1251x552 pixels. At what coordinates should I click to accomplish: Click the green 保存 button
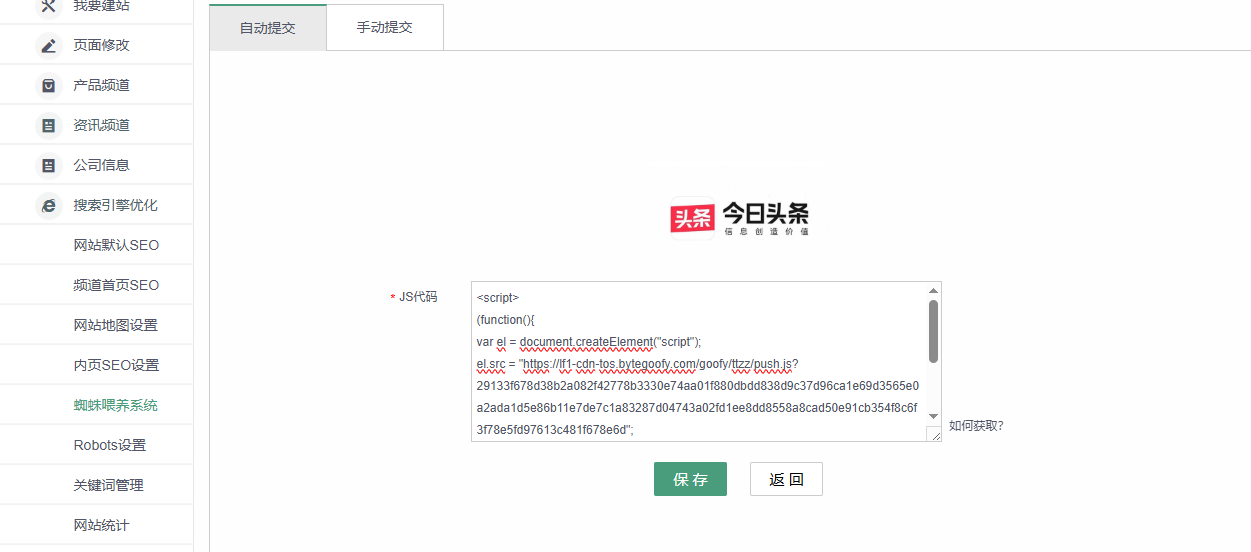(x=690, y=479)
